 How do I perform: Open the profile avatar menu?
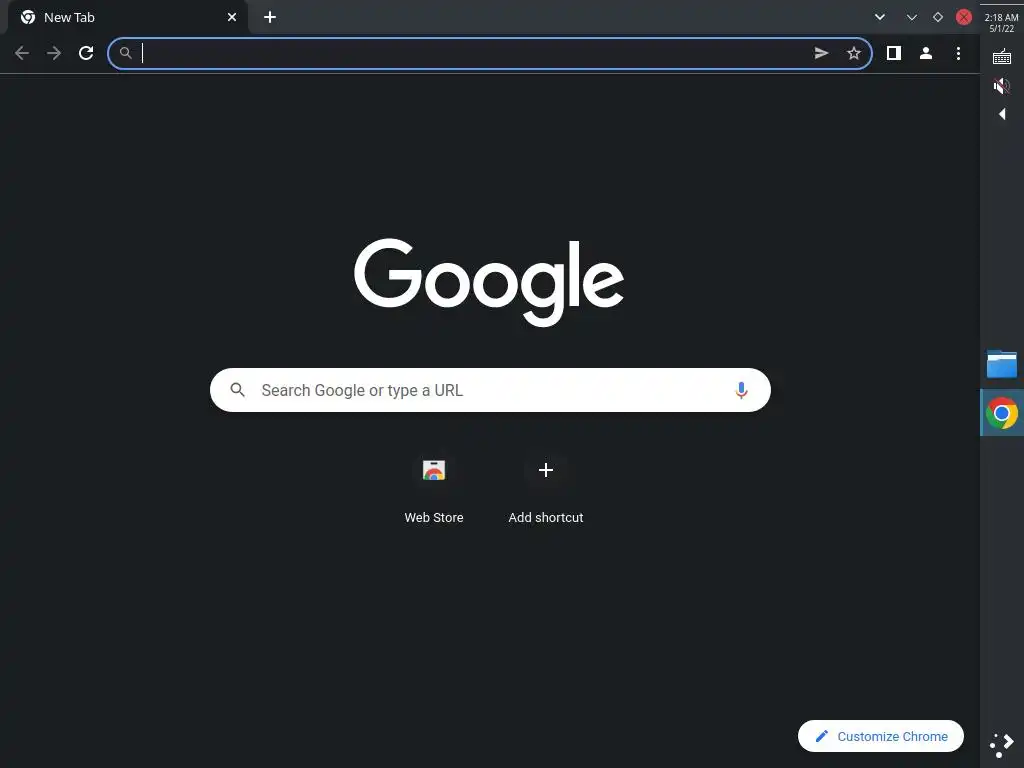point(925,53)
